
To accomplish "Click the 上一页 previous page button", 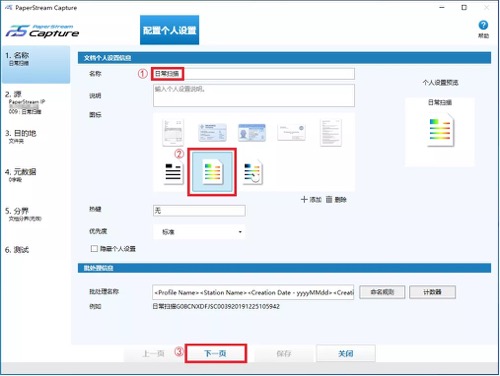I will (x=154, y=353).
